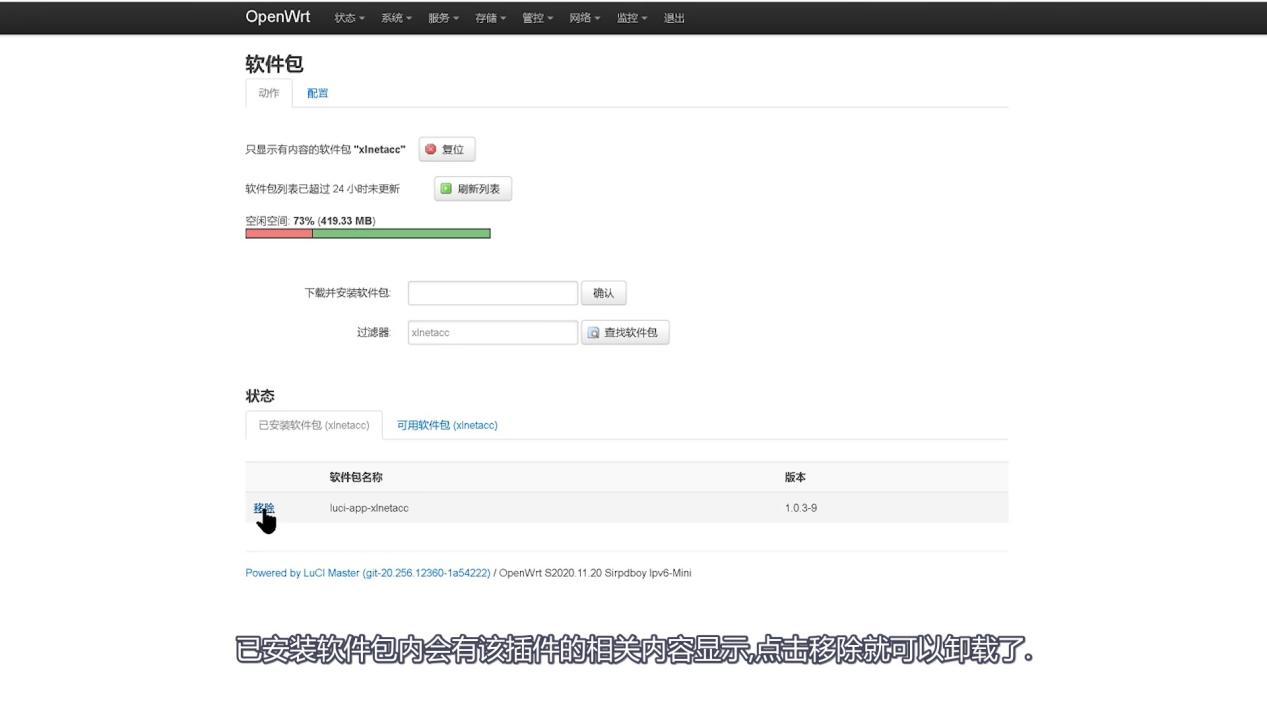Switch to the 配置 tab

point(317,93)
